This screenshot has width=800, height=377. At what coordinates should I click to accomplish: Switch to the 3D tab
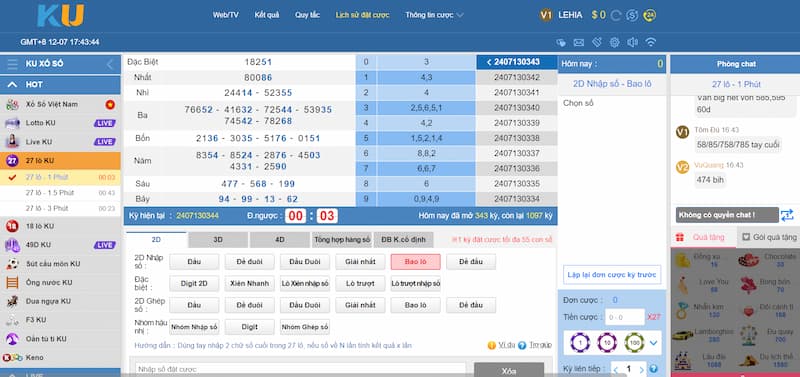click(218, 240)
